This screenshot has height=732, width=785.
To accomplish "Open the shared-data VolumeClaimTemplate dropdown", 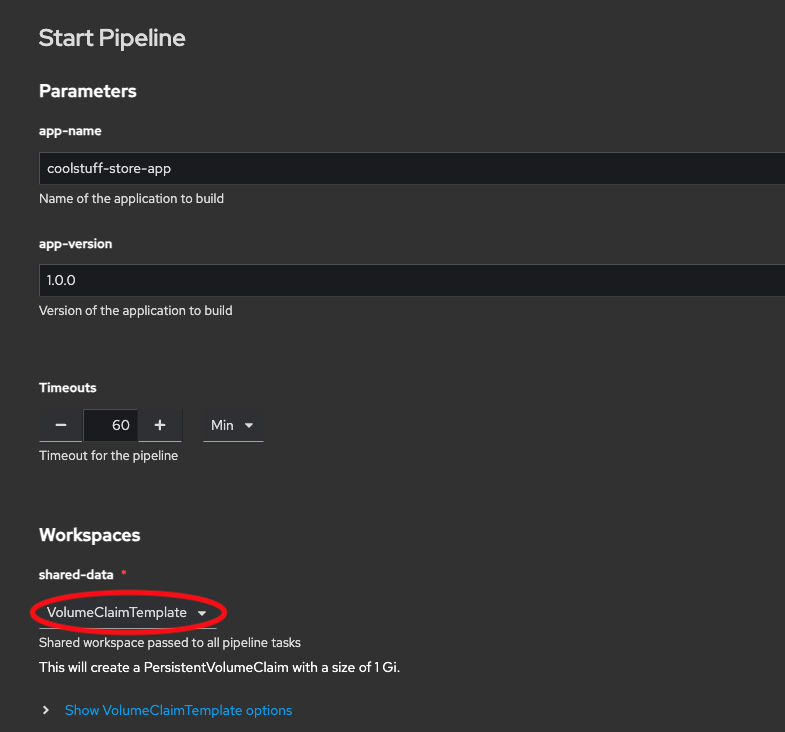I will [127, 612].
